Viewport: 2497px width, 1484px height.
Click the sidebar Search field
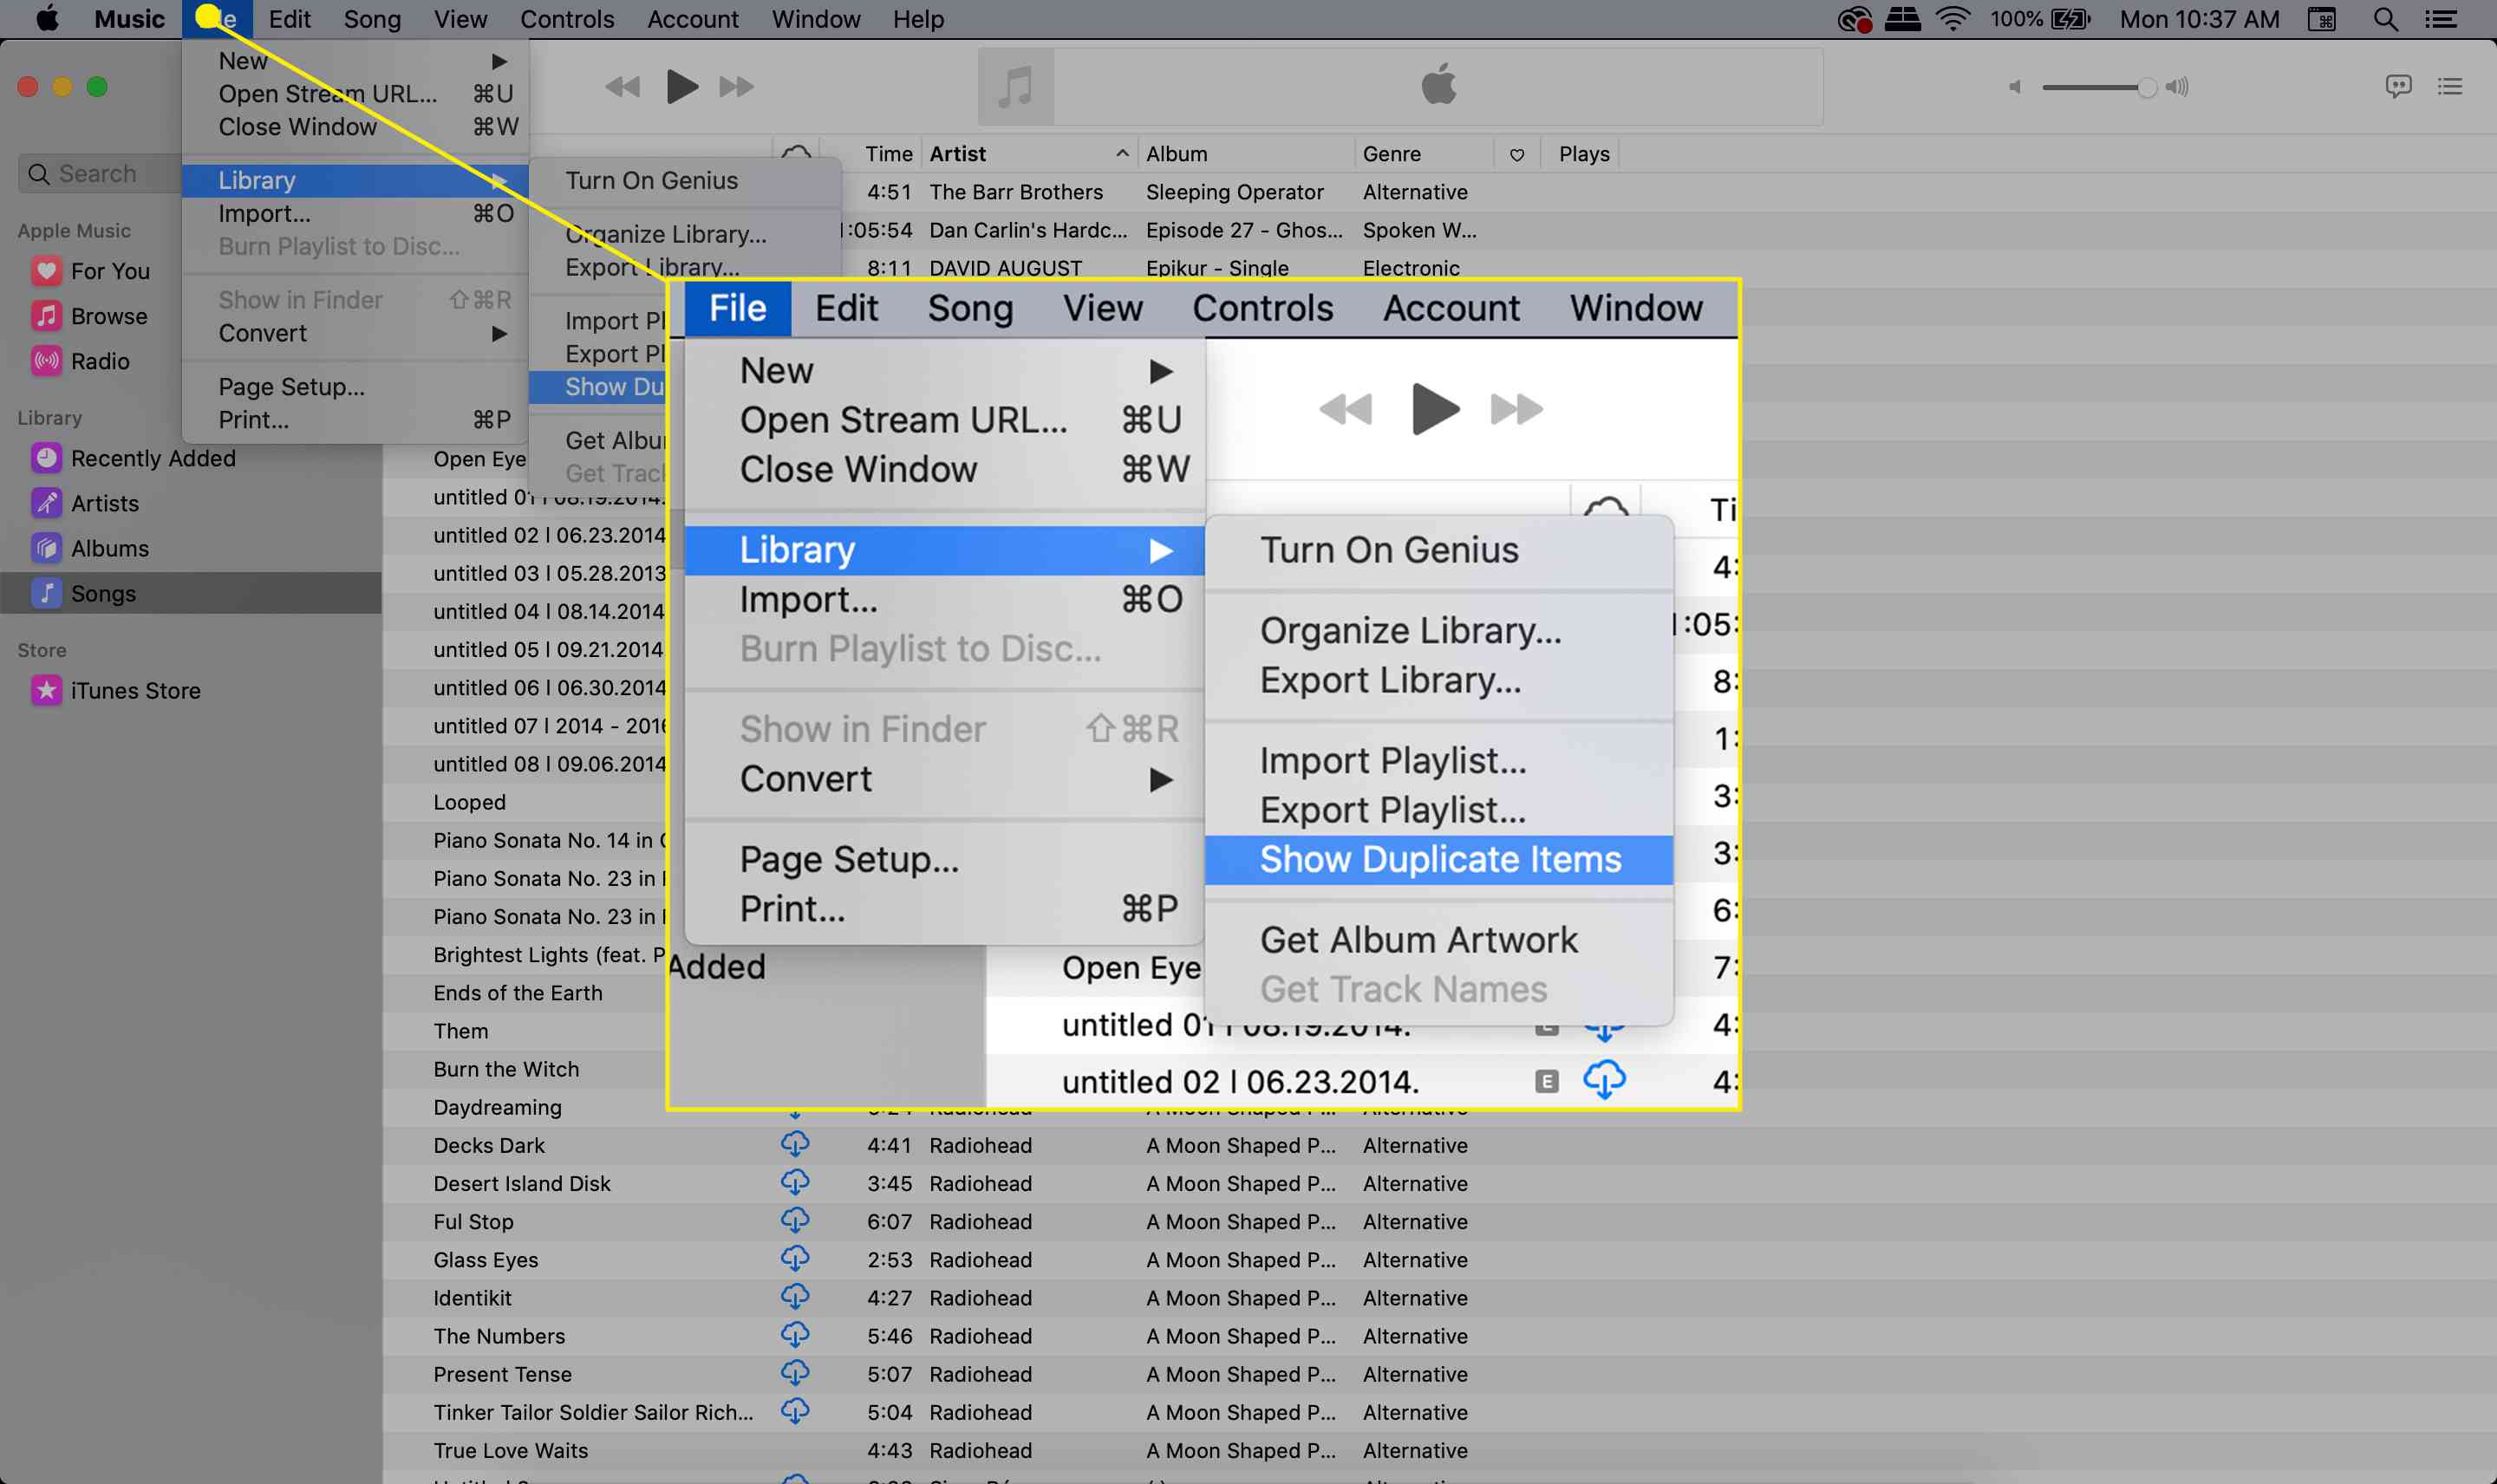point(100,174)
